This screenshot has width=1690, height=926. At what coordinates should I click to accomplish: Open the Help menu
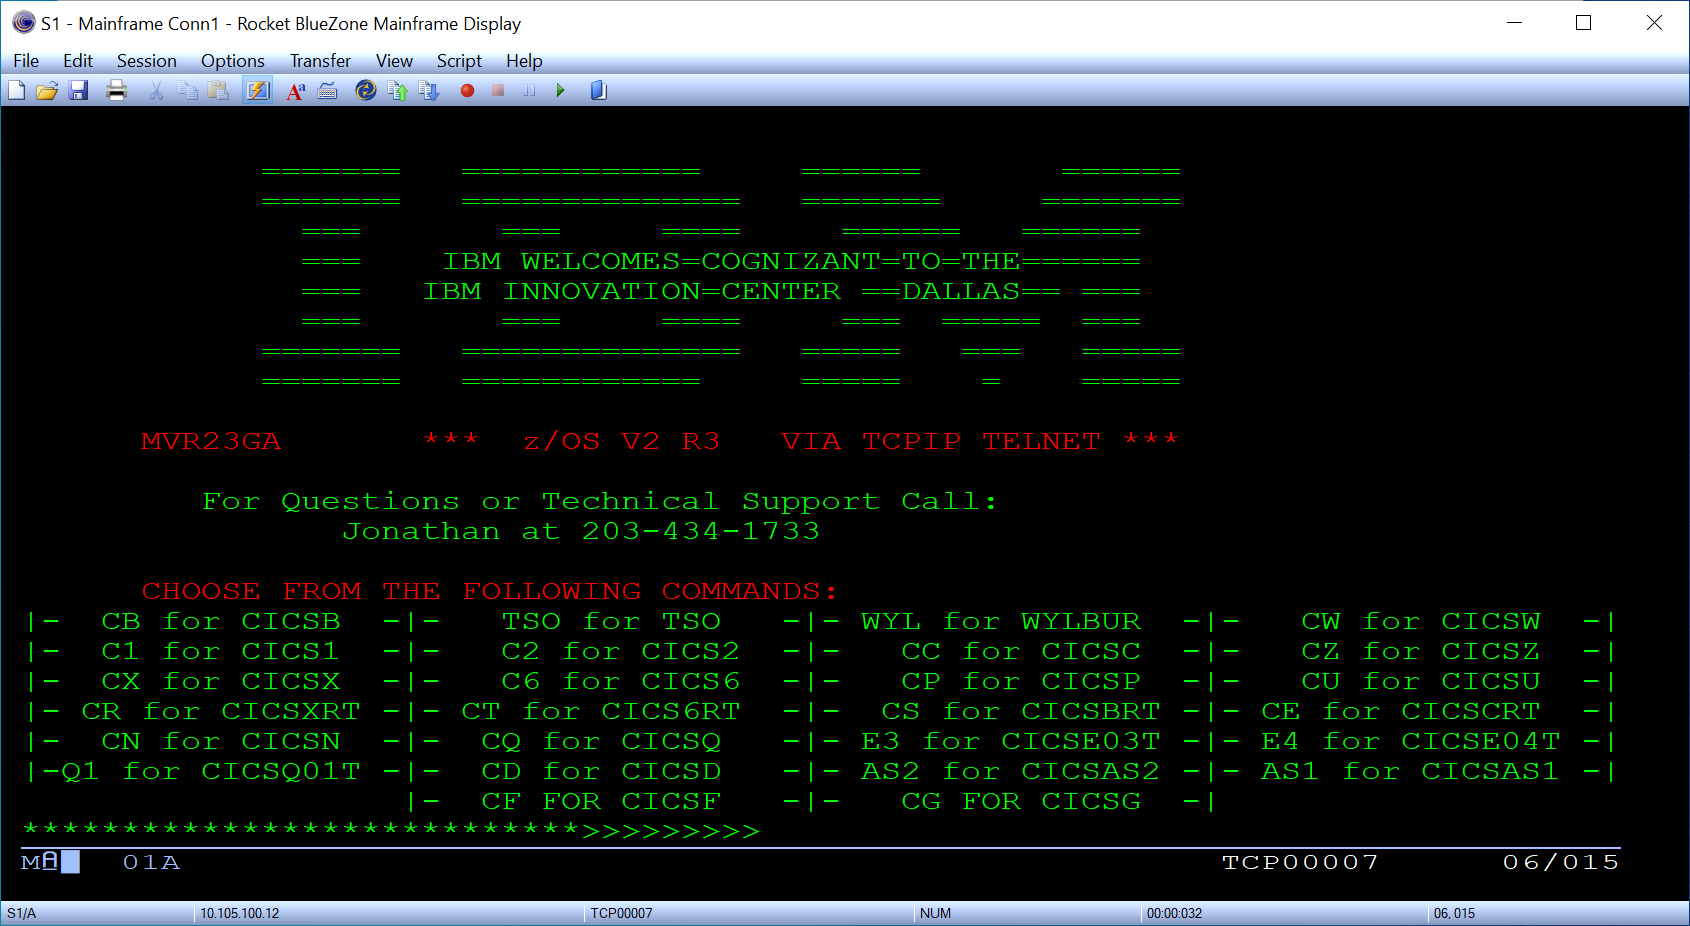[x=524, y=61]
